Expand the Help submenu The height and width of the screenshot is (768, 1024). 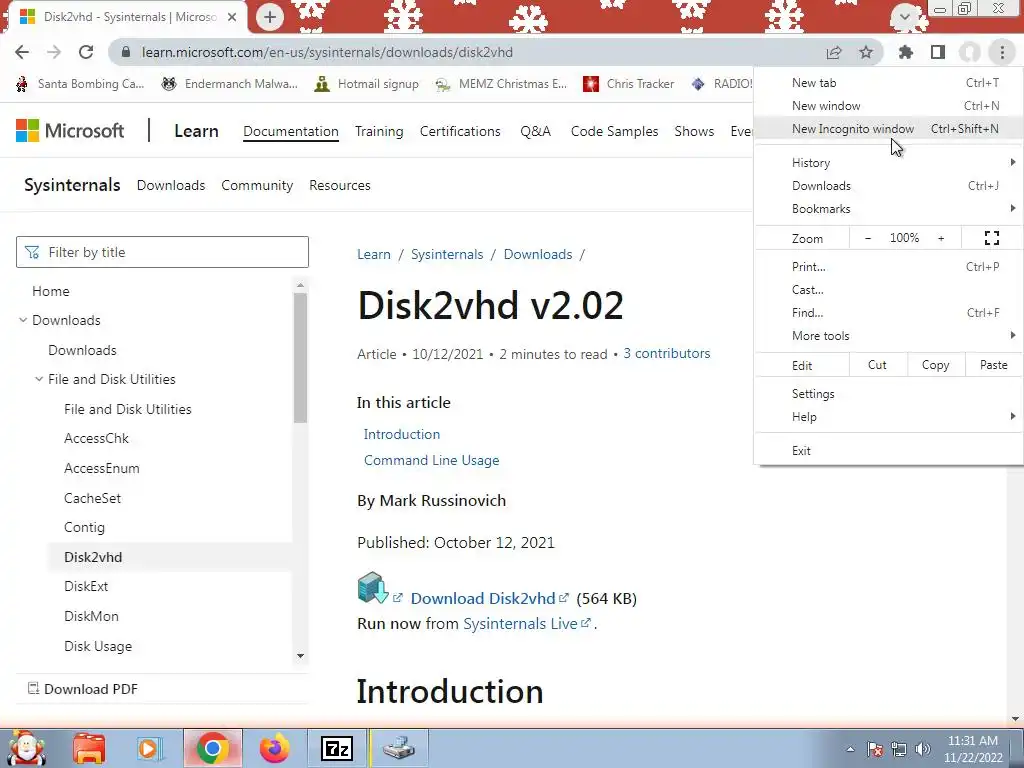[x=888, y=417]
